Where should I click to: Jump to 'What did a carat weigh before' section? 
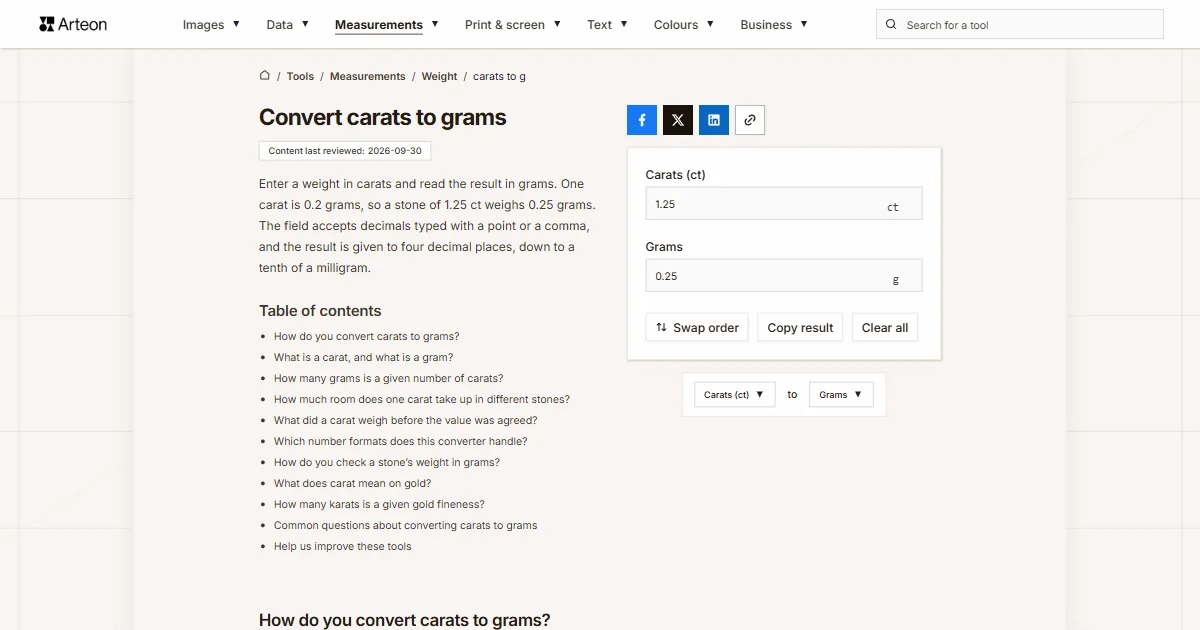coord(406,421)
